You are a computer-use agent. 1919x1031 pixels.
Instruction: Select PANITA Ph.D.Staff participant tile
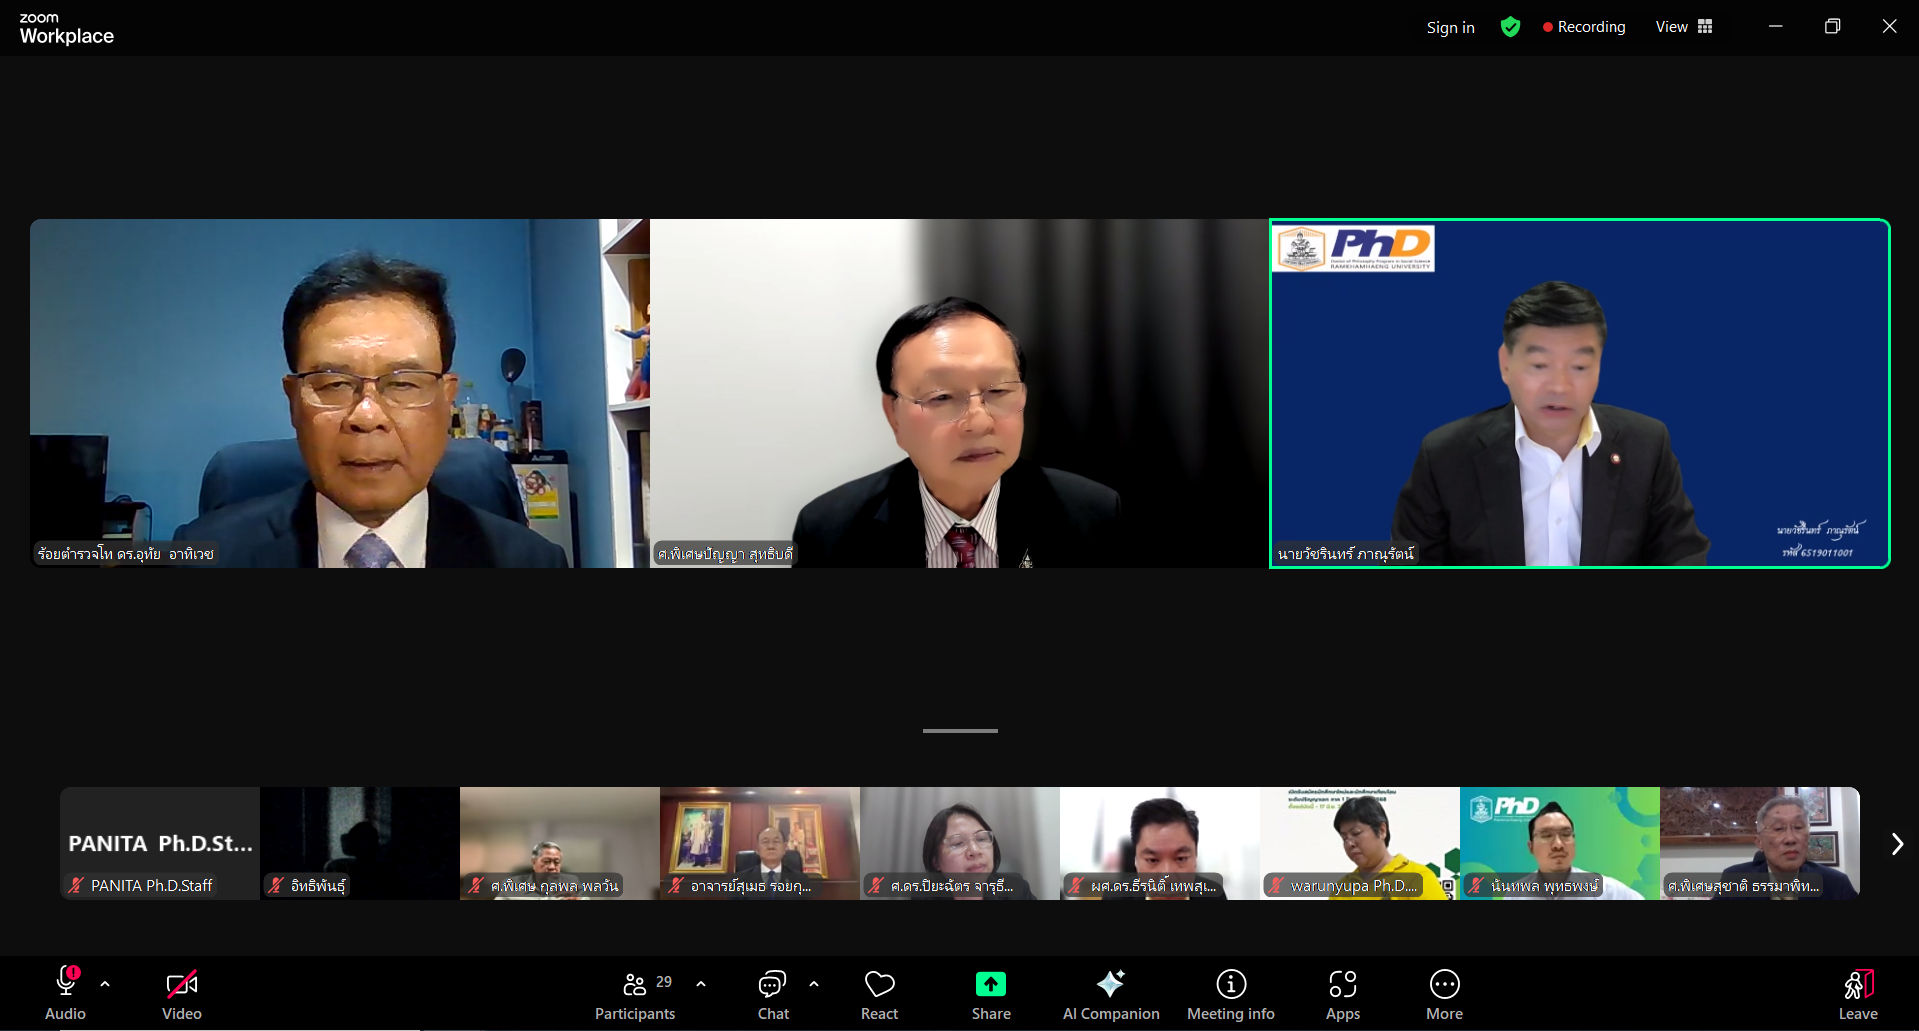tap(160, 843)
